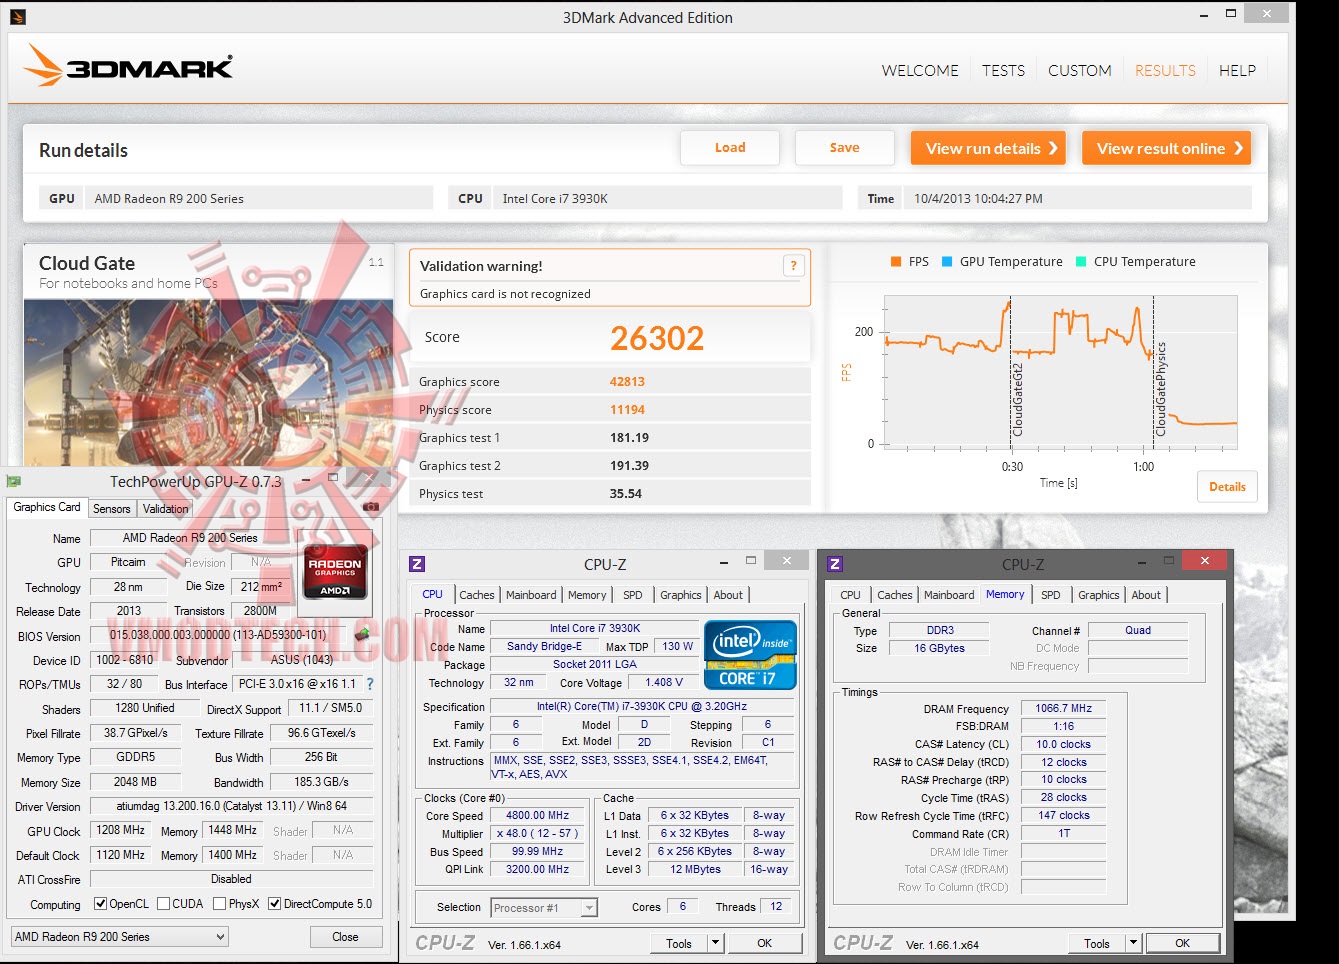This screenshot has width=1339, height=964.
Task: Open the Validation tab in GPU-Z
Action: coord(165,508)
